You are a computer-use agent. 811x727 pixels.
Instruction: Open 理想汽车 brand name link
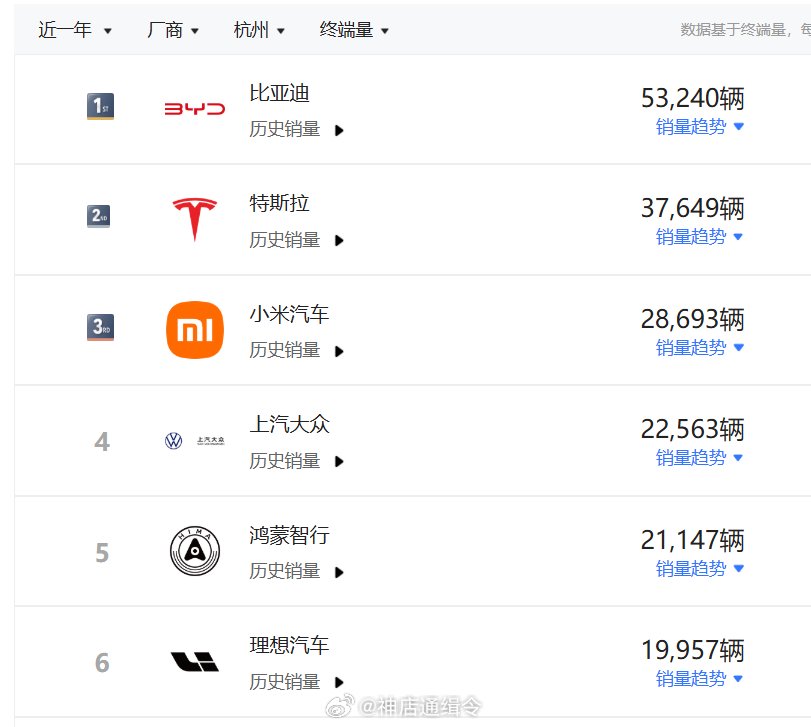click(x=289, y=646)
